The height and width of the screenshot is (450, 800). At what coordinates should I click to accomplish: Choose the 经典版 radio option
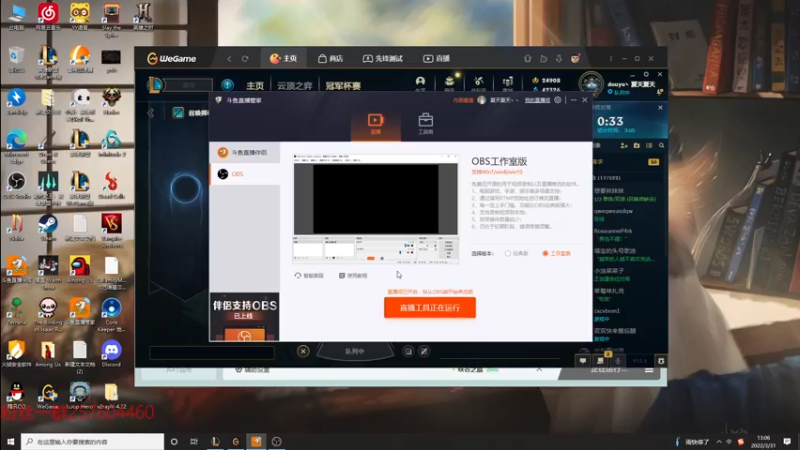click(516, 254)
